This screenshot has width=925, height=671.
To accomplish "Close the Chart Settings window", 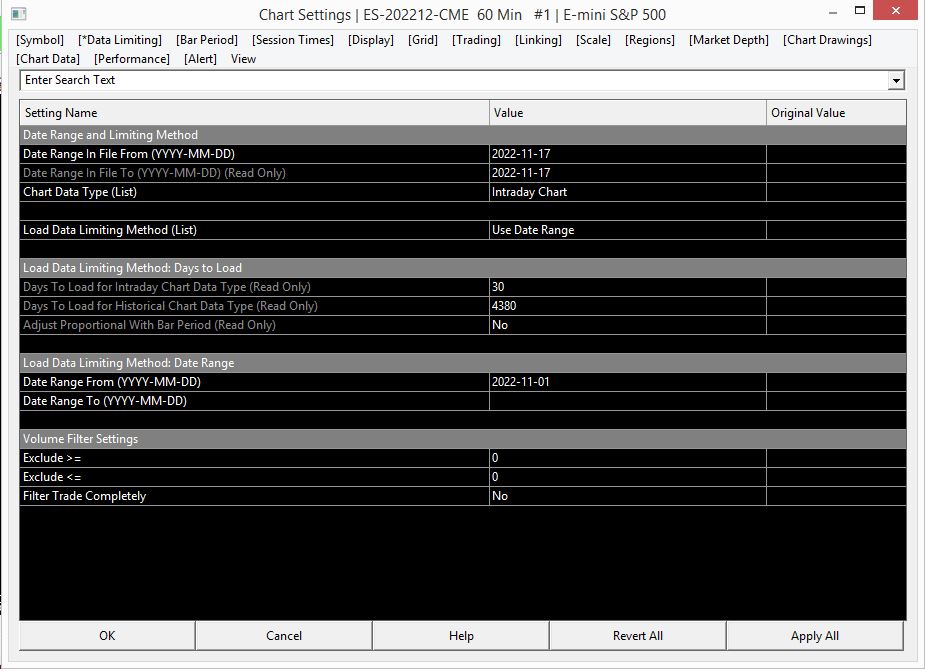I will pos(895,11).
